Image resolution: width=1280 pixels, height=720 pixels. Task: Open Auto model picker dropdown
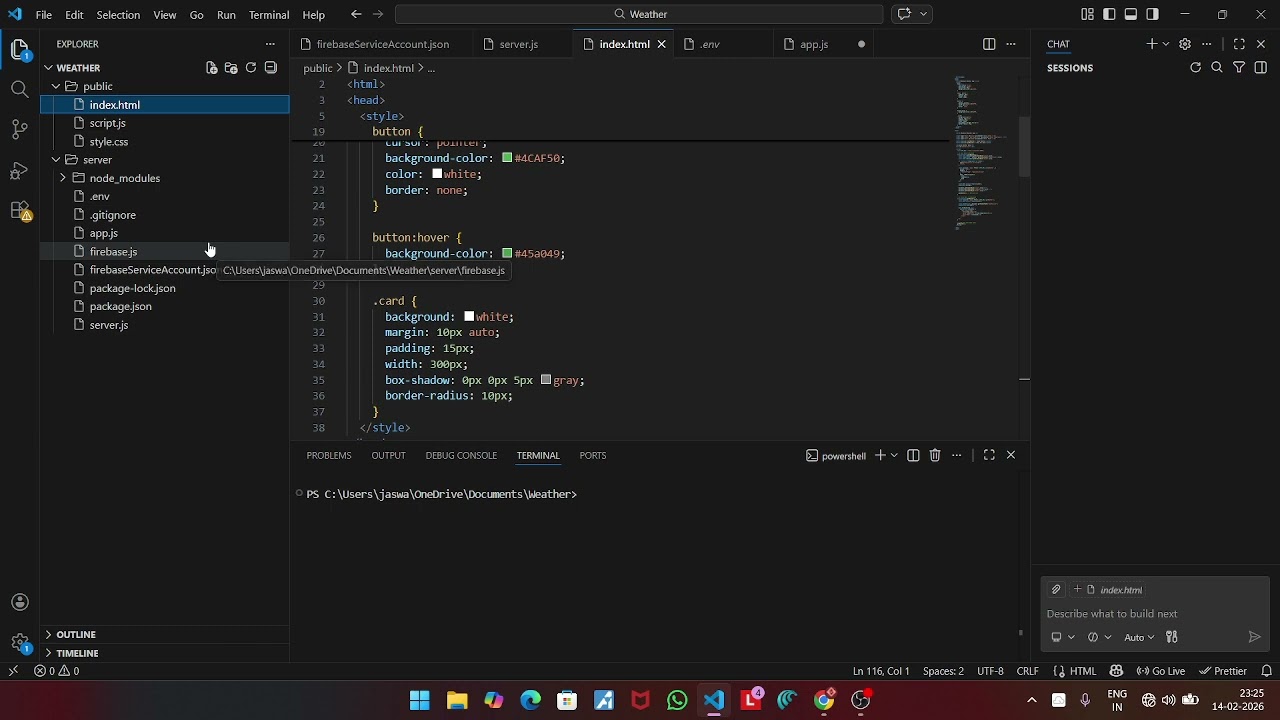pos(1139,637)
